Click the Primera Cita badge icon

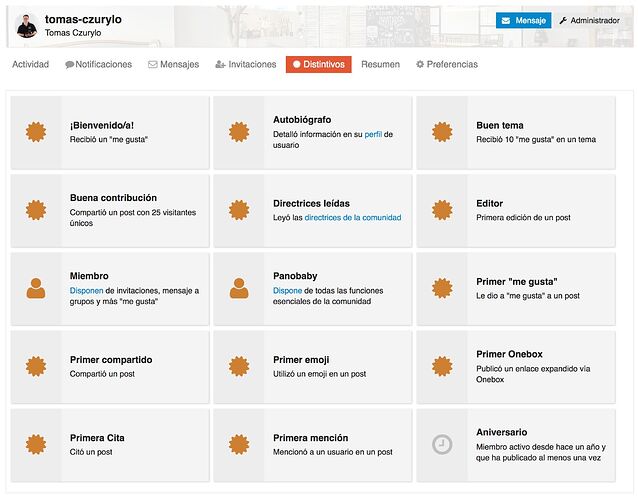click(x=36, y=444)
